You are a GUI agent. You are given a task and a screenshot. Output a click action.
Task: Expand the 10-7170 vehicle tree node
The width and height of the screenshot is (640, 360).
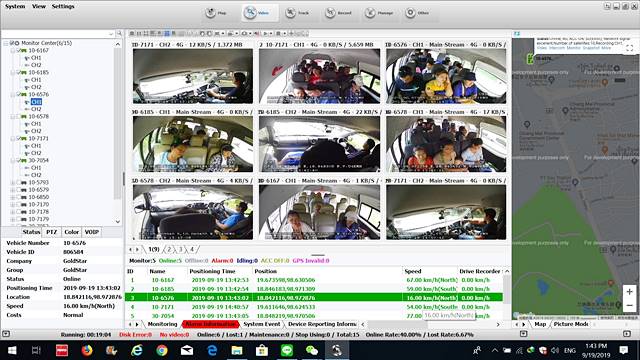pyautogui.click(x=13, y=204)
